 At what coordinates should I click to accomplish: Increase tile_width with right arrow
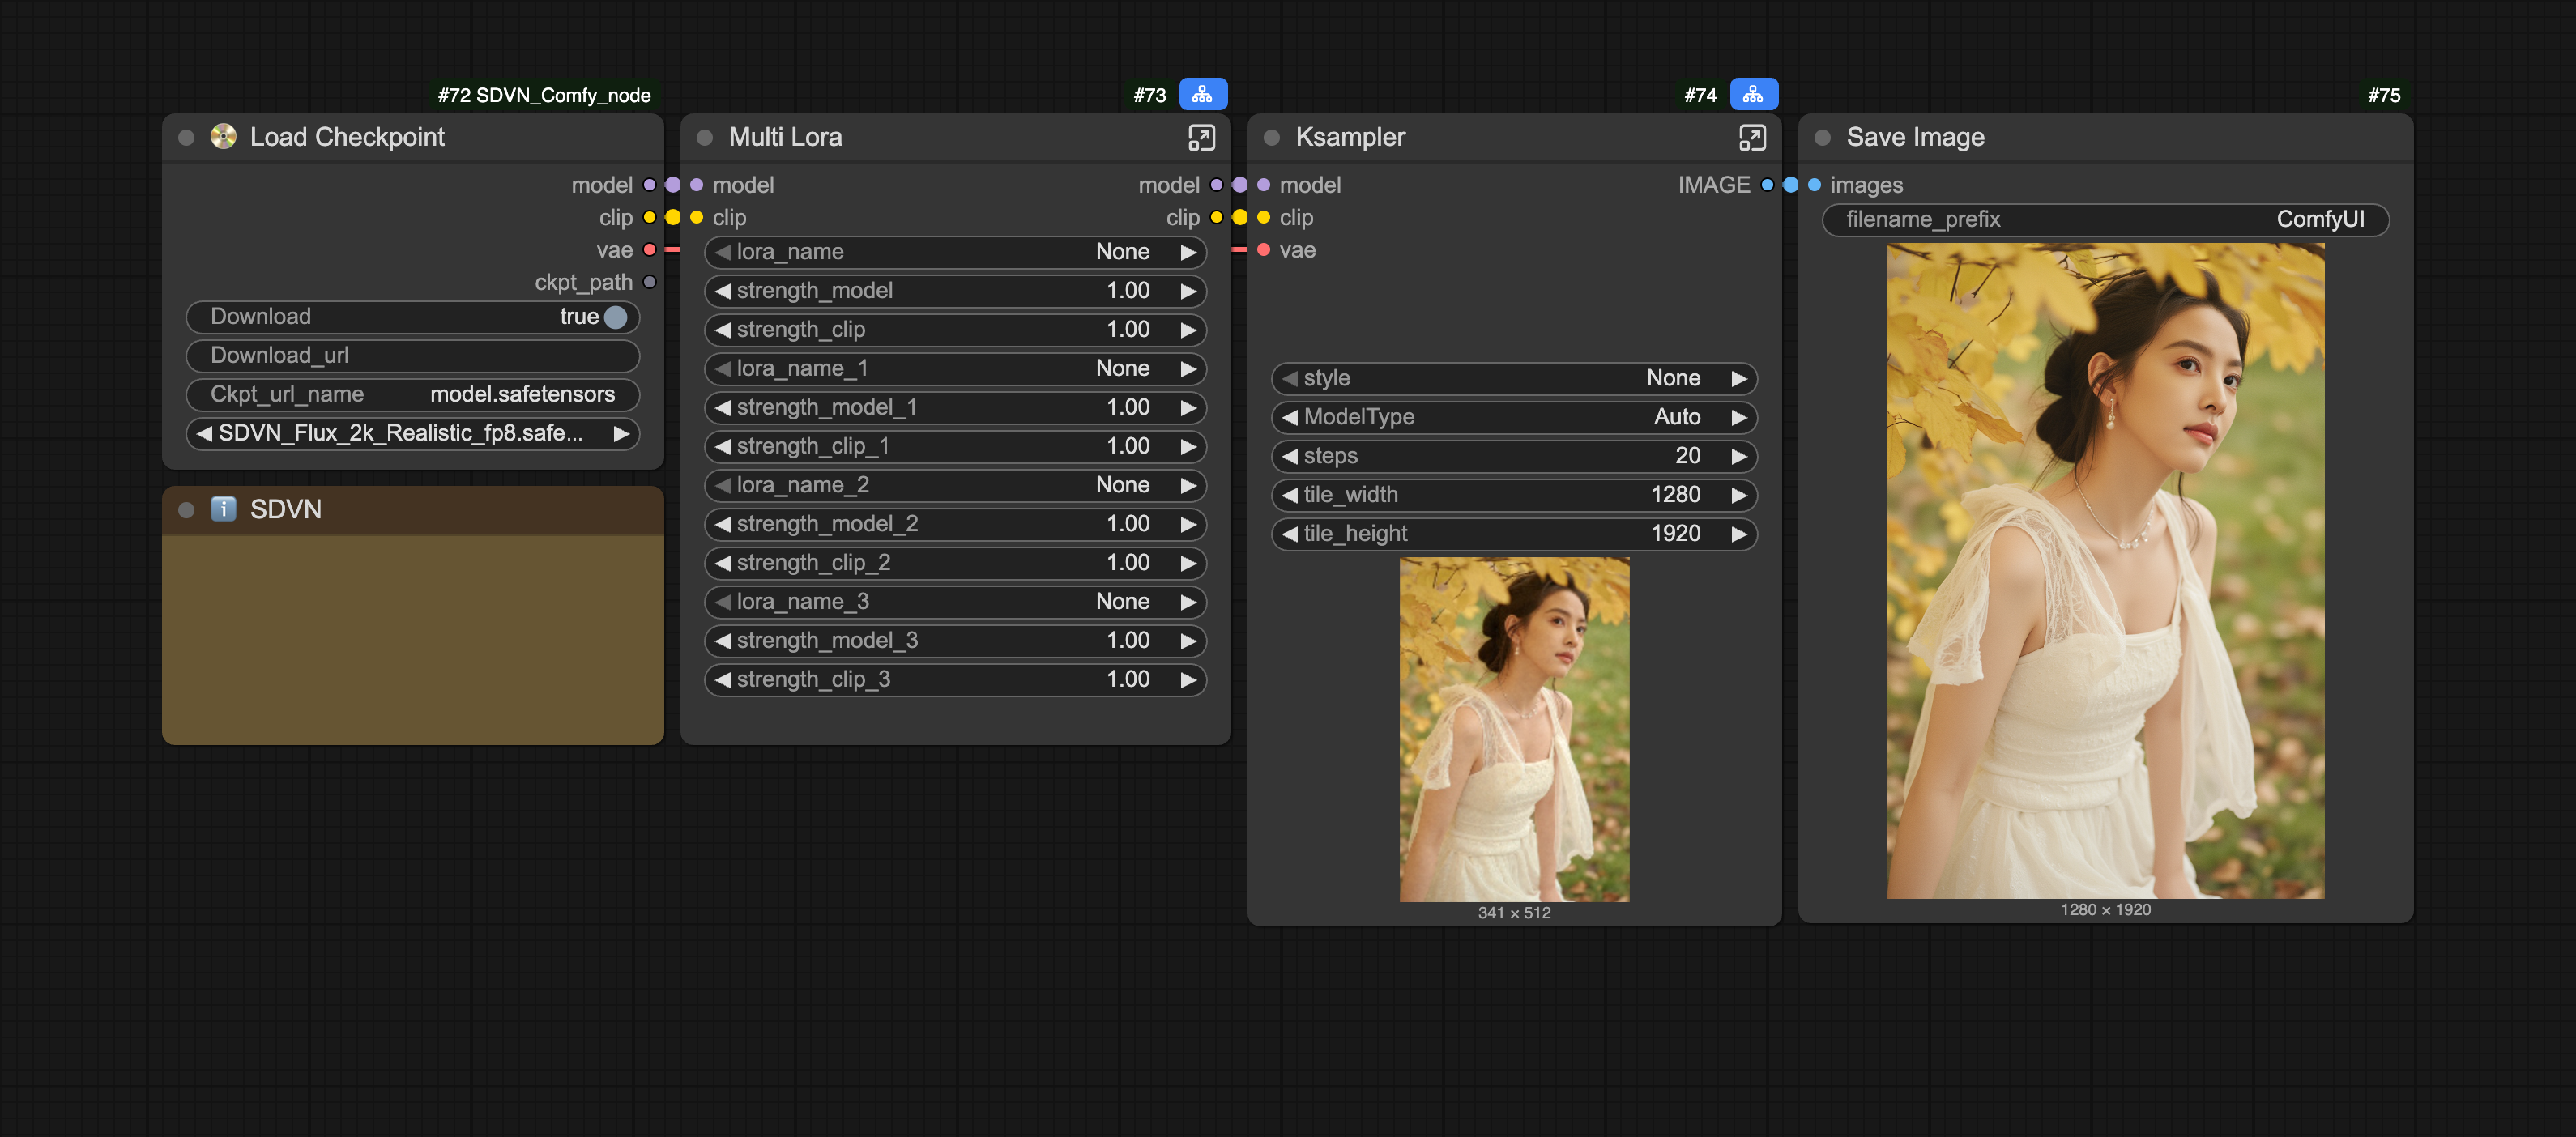point(1739,495)
